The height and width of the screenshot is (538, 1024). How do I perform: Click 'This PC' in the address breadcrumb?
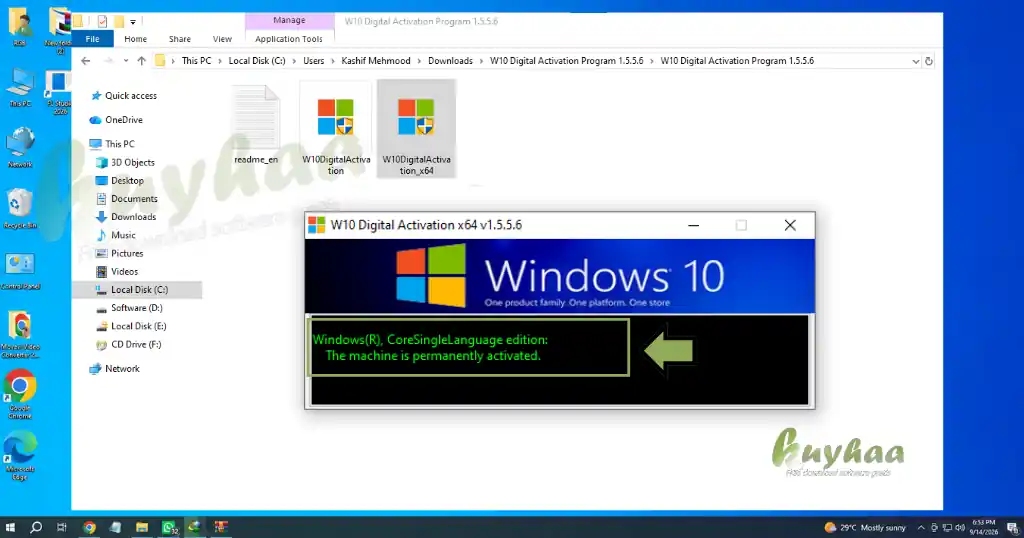point(197,61)
